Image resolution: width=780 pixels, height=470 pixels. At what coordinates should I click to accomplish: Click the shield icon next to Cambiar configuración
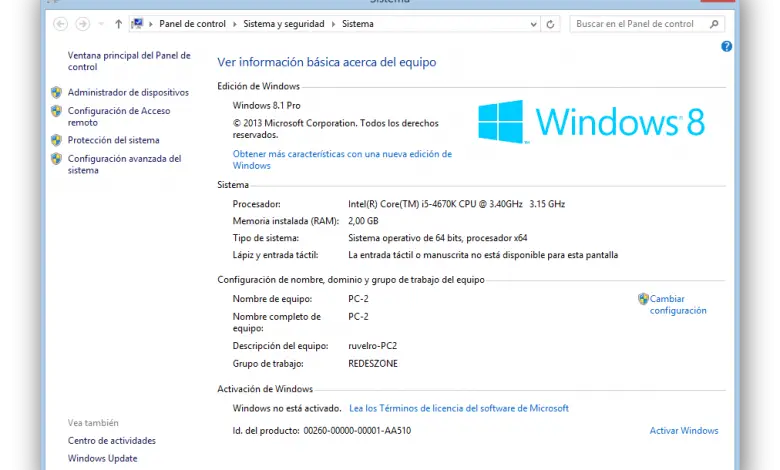pos(643,299)
